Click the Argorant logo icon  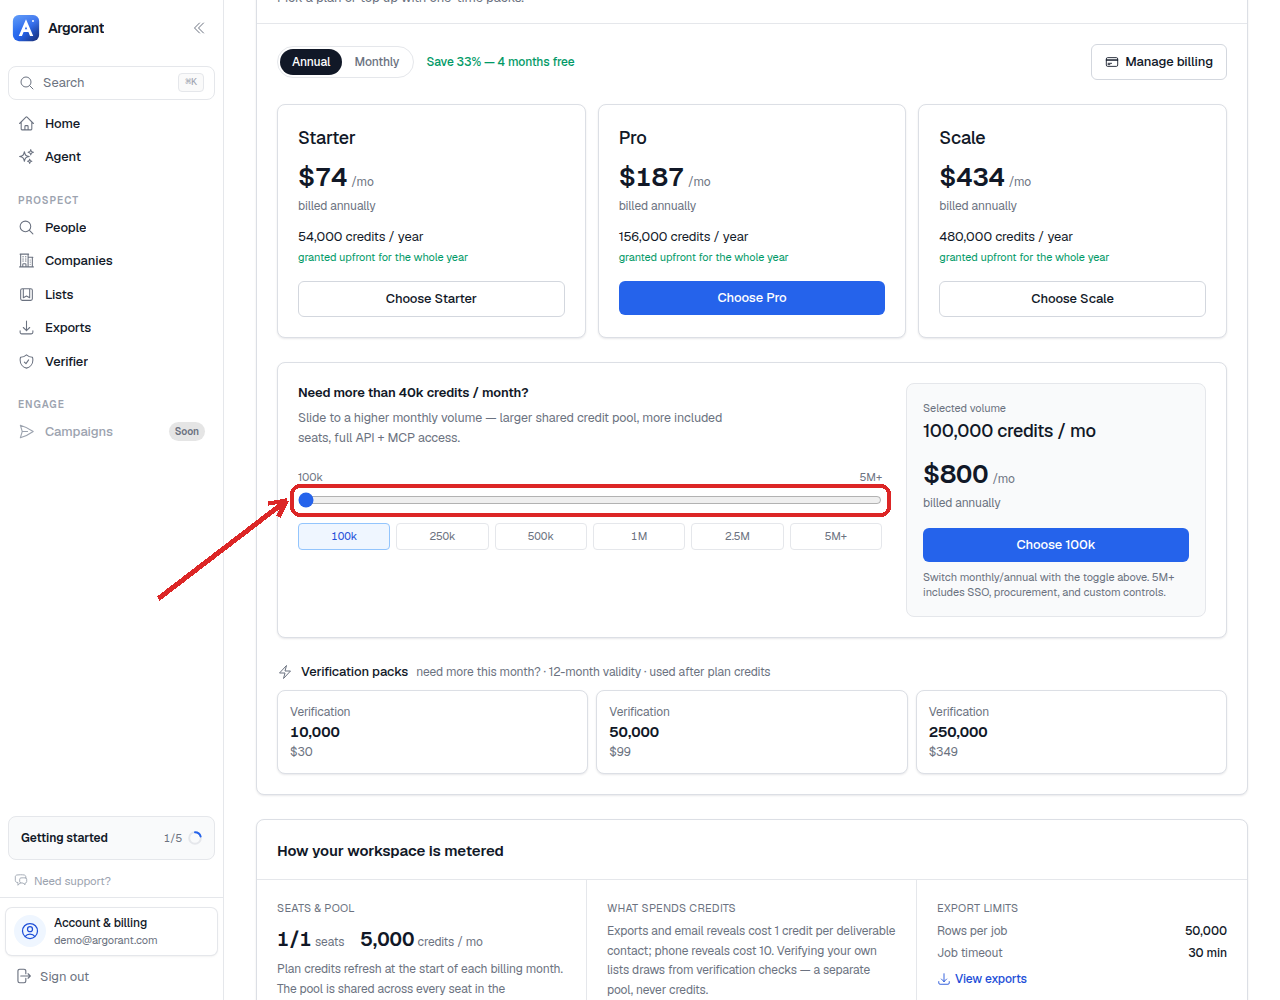point(26,28)
